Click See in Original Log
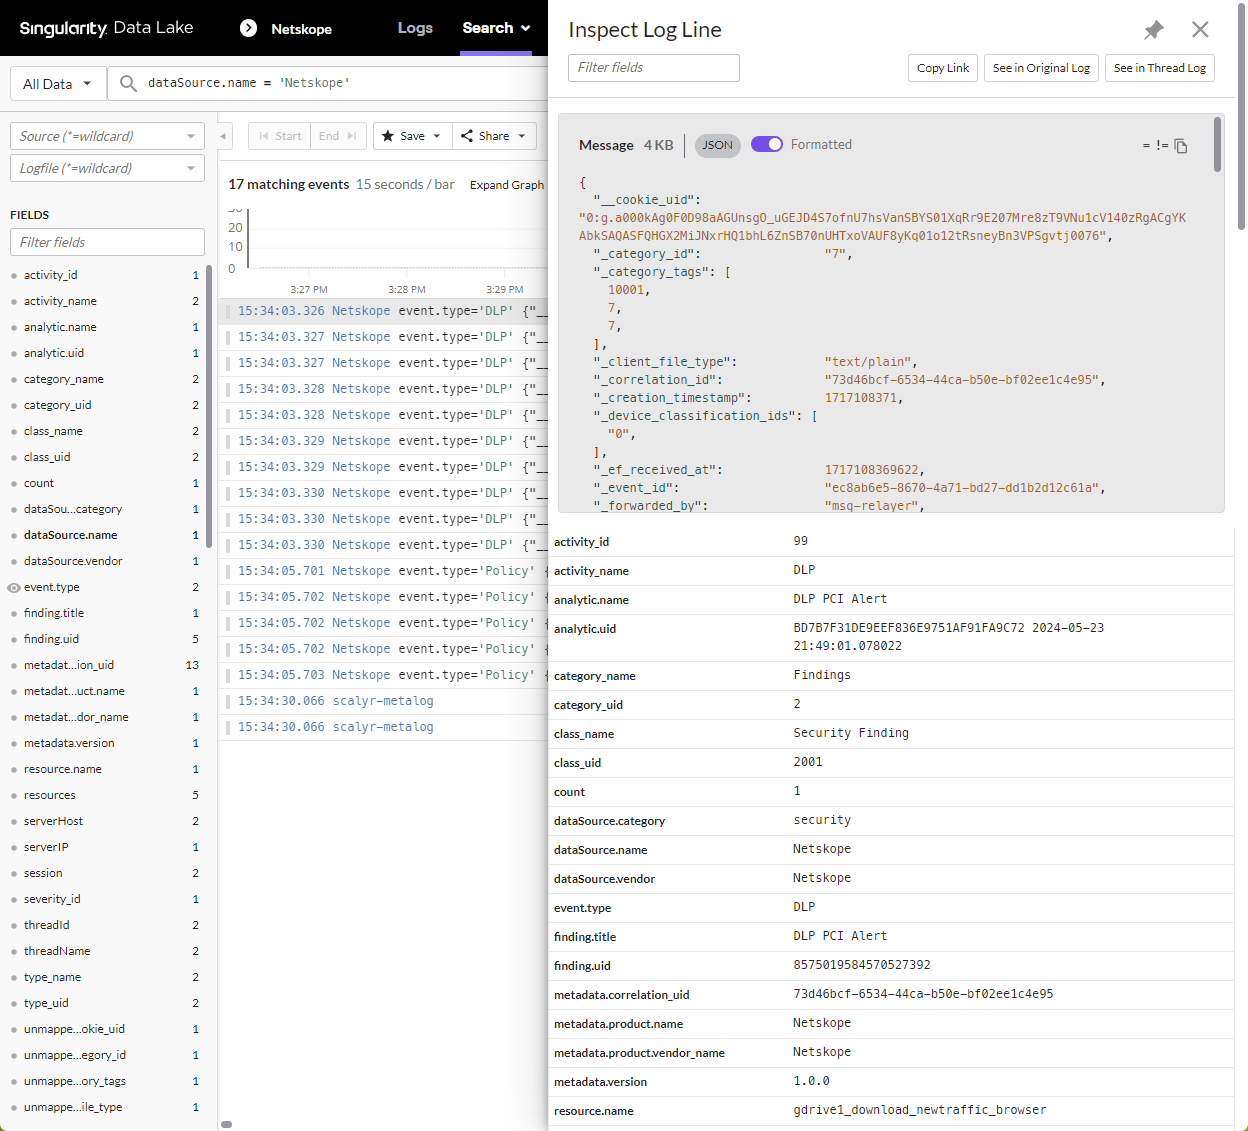1248x1131 pixels. coord(1041,68)
